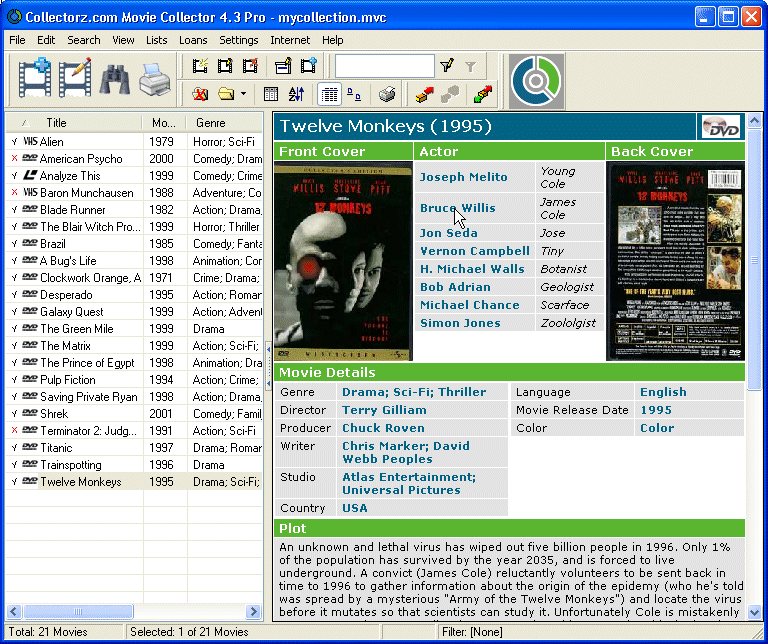Click the folder-with-red-X toolbar icon
This screenshot has width=768, height=644.
(200, 94)
